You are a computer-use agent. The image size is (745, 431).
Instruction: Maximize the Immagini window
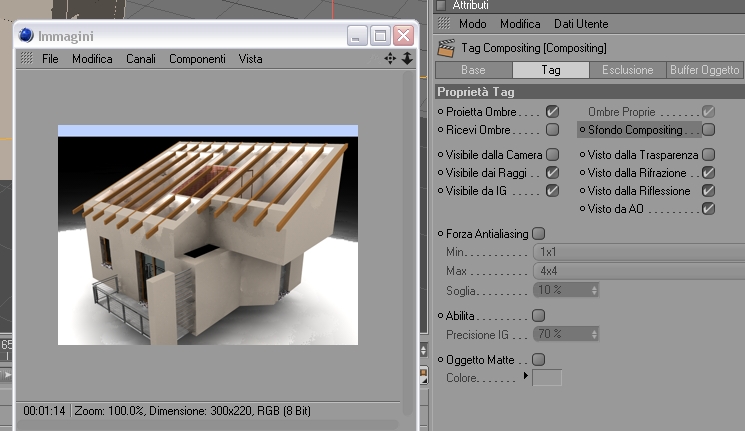coord(380,36)
